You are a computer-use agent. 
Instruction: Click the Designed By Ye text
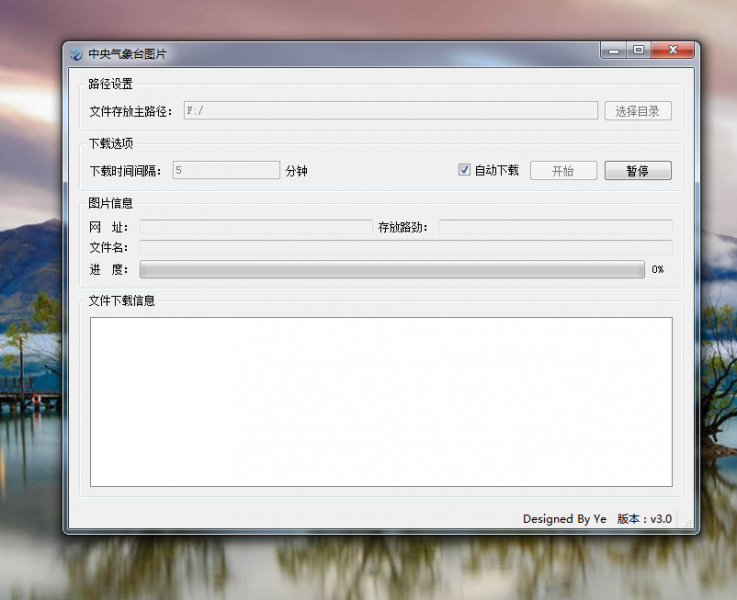point(565,519)
